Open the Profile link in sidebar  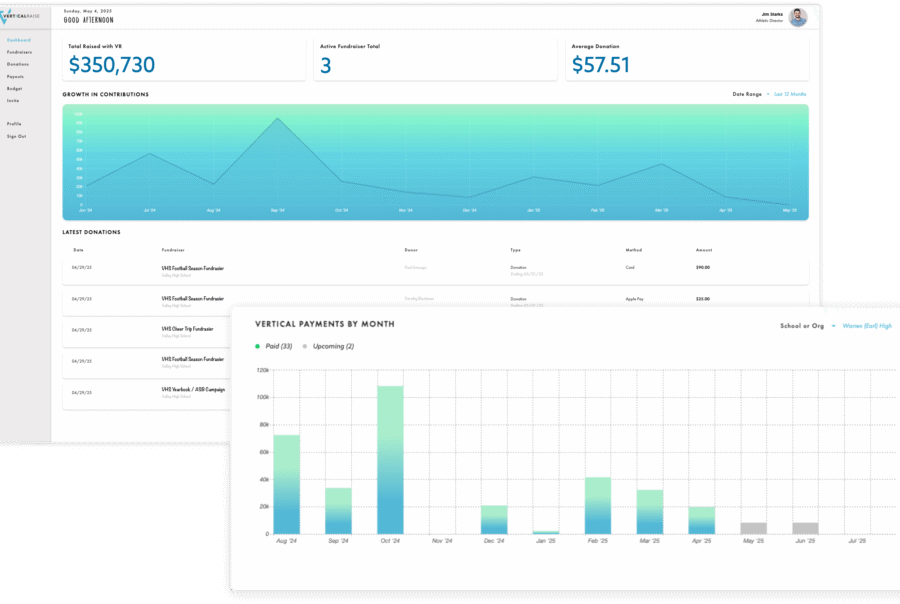click(14, 124)
